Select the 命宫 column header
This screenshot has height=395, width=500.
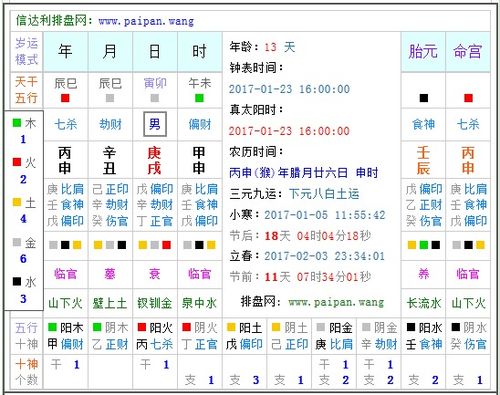468,52
